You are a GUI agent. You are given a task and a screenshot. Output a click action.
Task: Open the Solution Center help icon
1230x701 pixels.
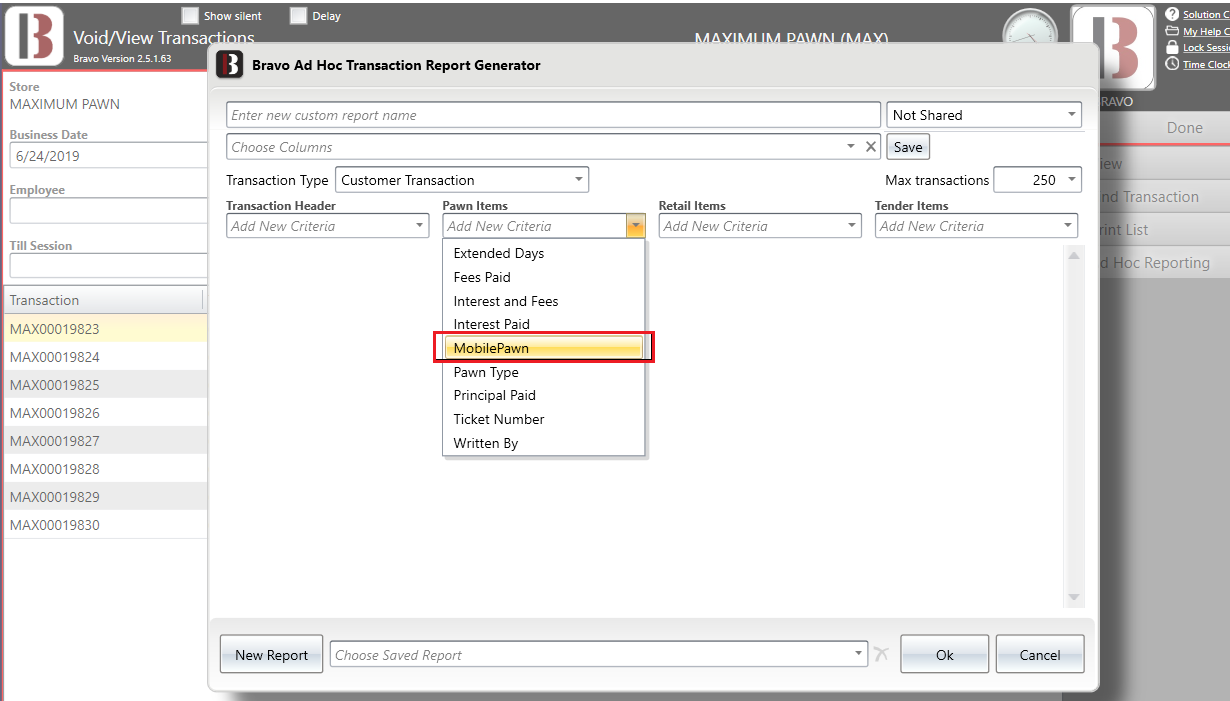pos(1172,15)
